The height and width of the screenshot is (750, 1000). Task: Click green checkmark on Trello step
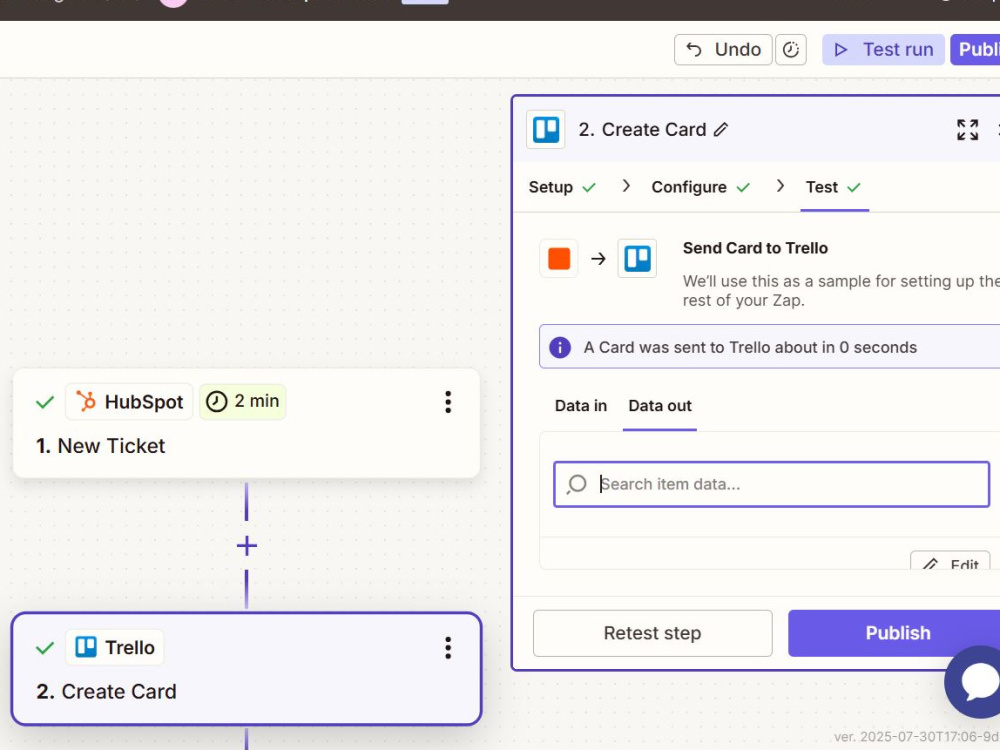point(45,648)
